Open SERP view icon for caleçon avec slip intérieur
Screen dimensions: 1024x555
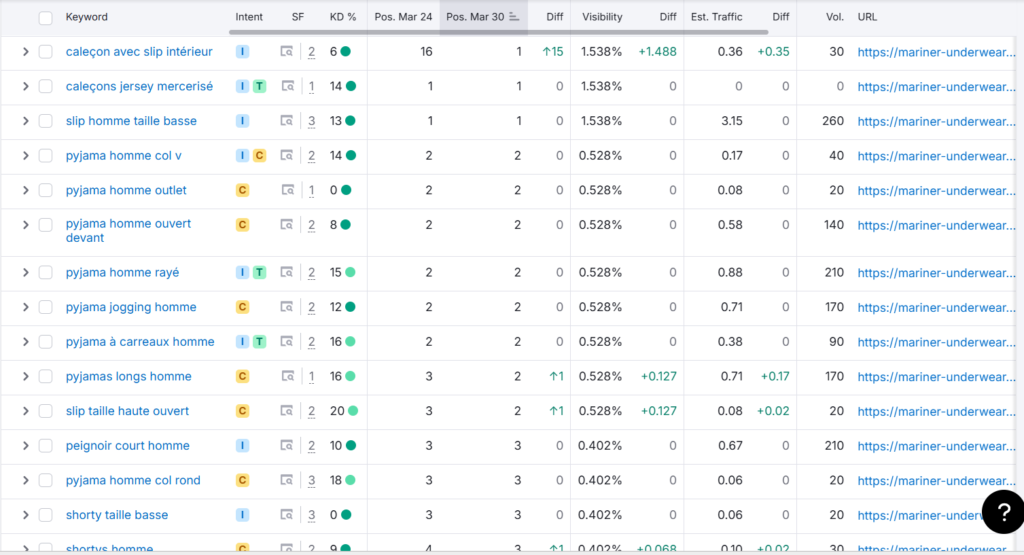click(x=286, y=52)
